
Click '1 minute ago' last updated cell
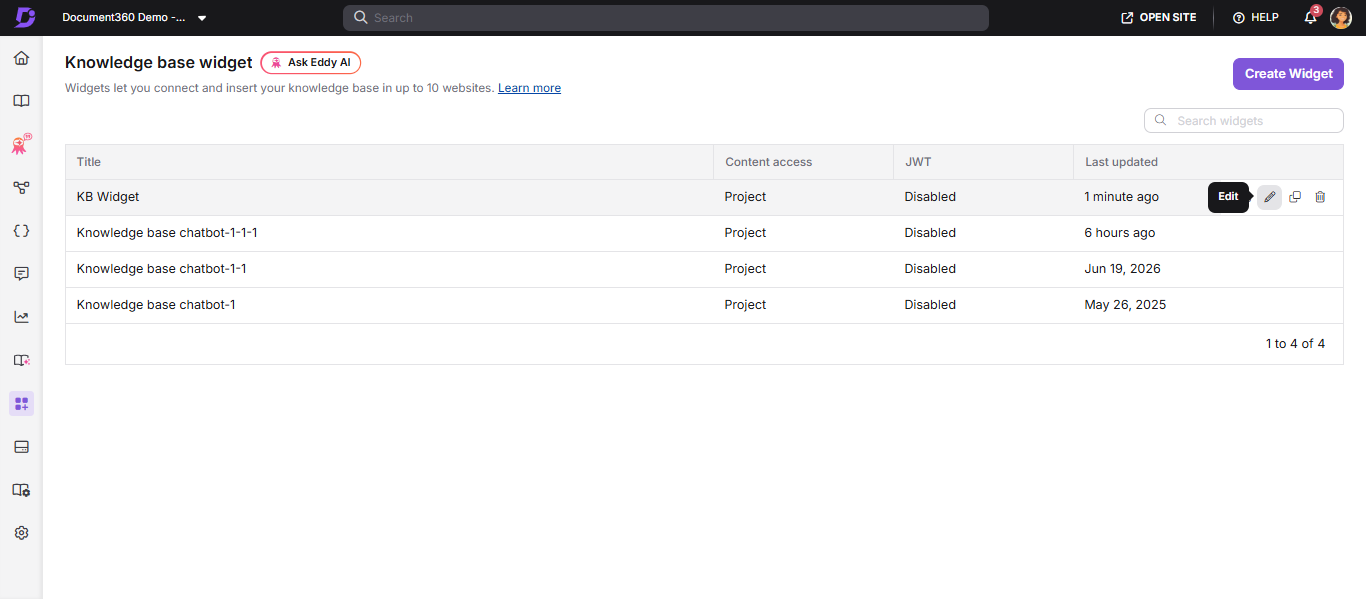point(1122,197)
